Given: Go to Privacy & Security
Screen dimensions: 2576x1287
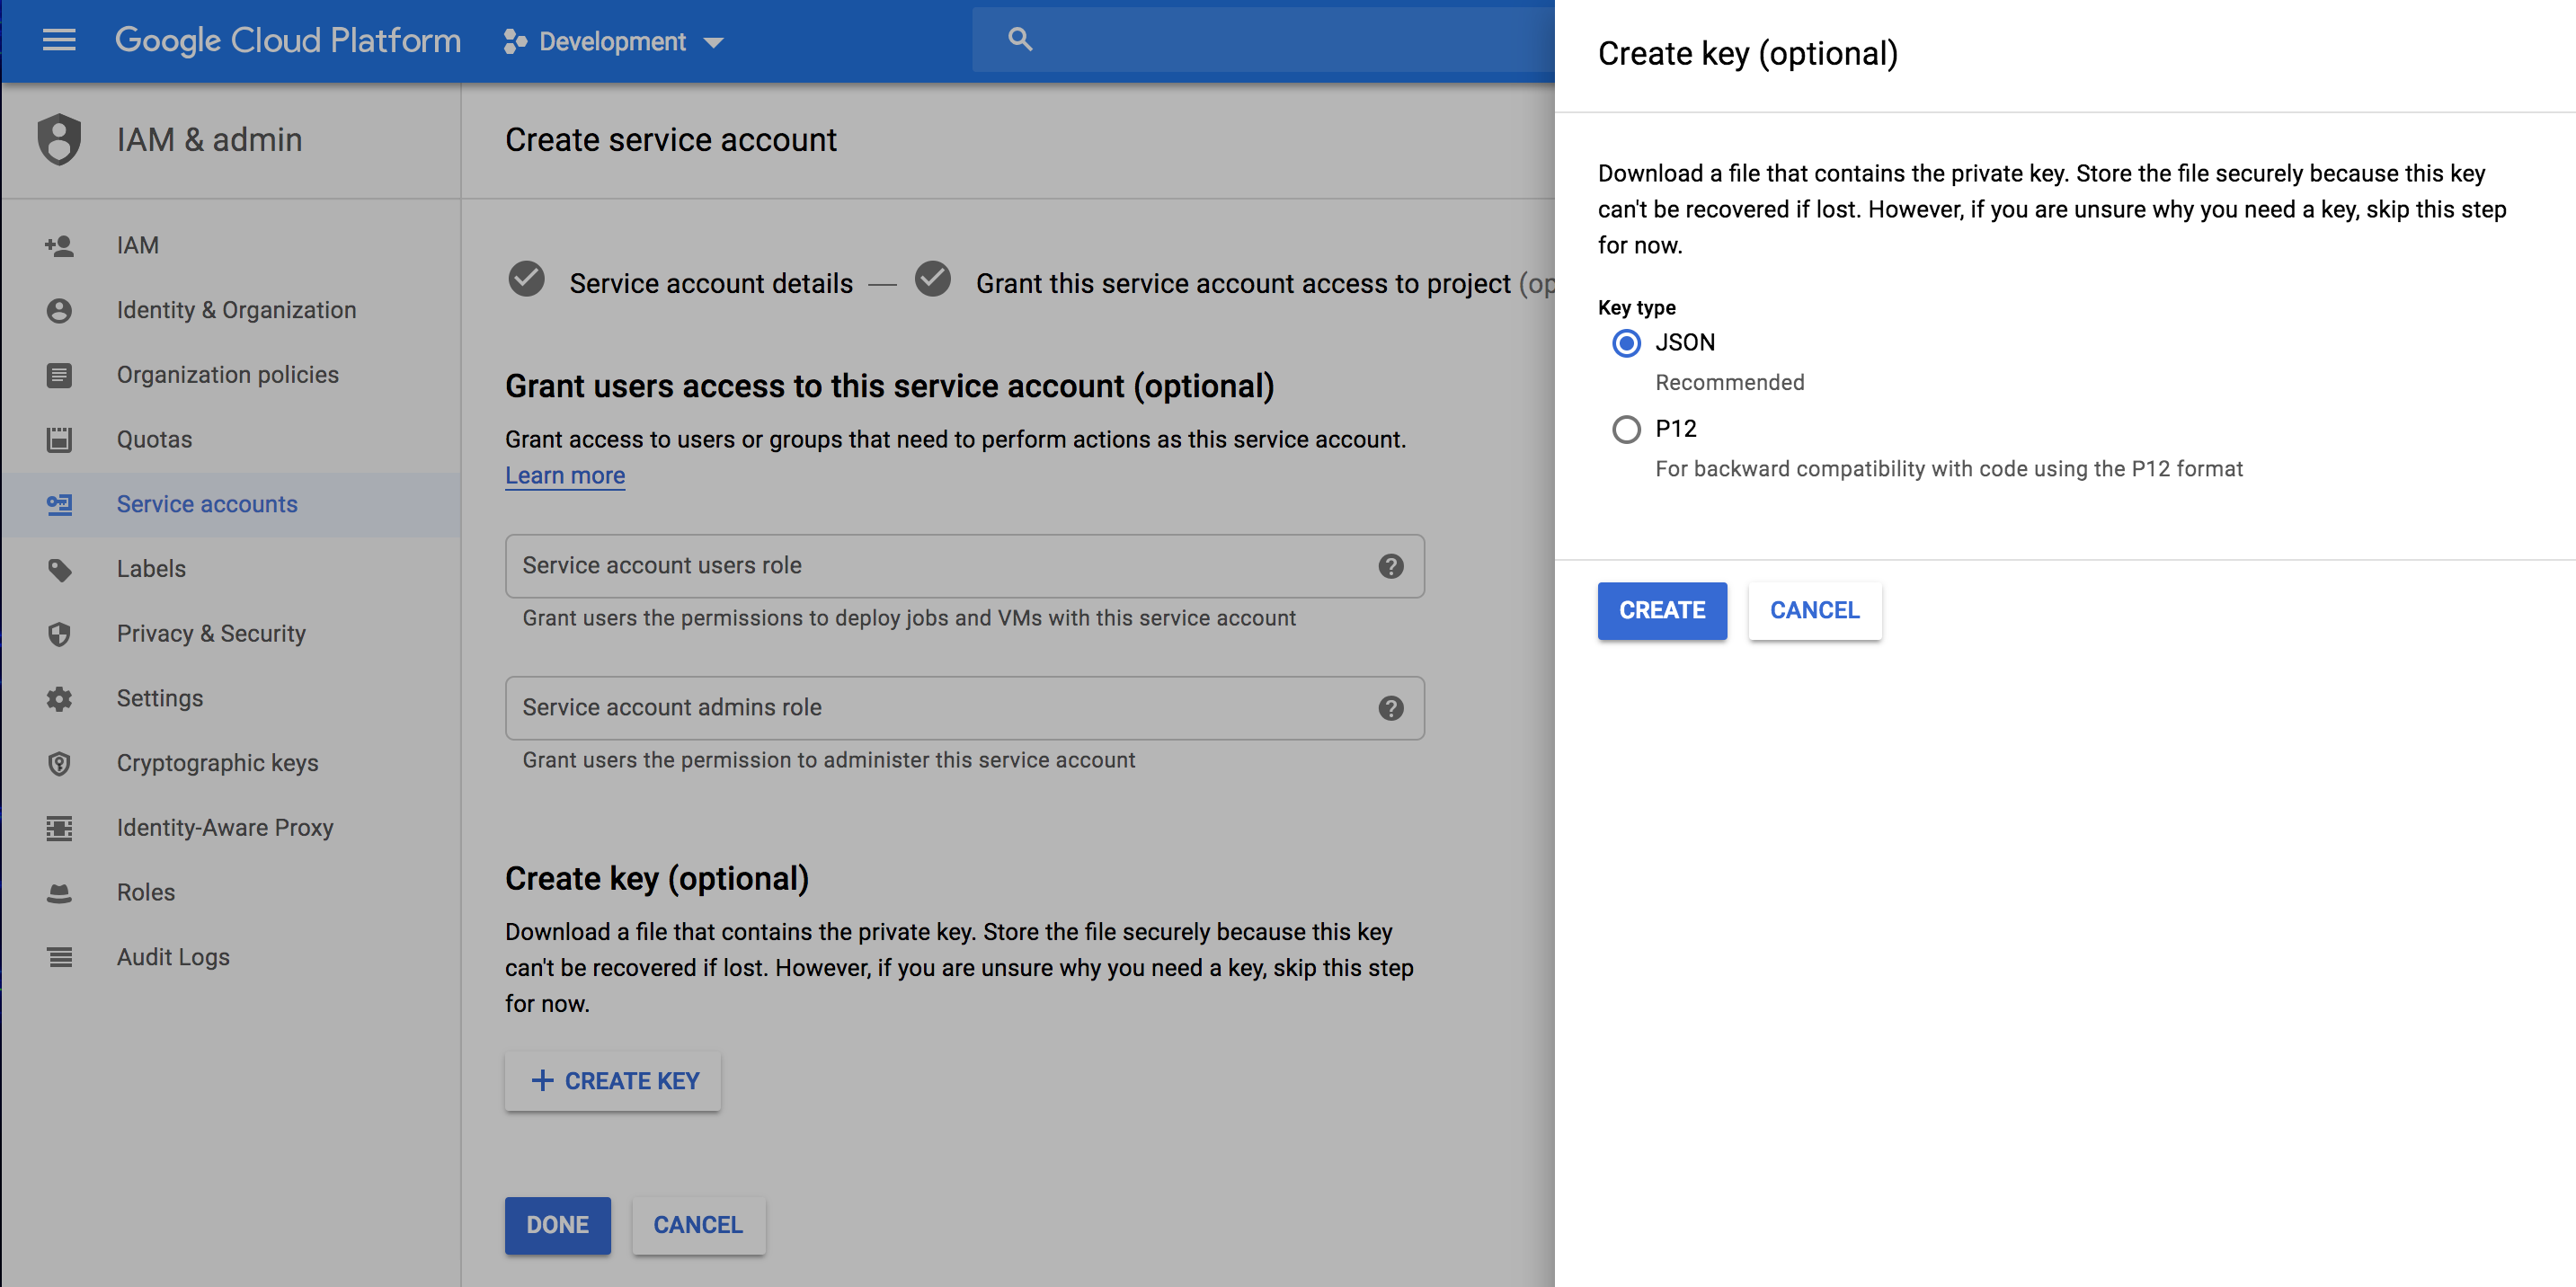Looking at the screenshot, I should pos(231,634).
